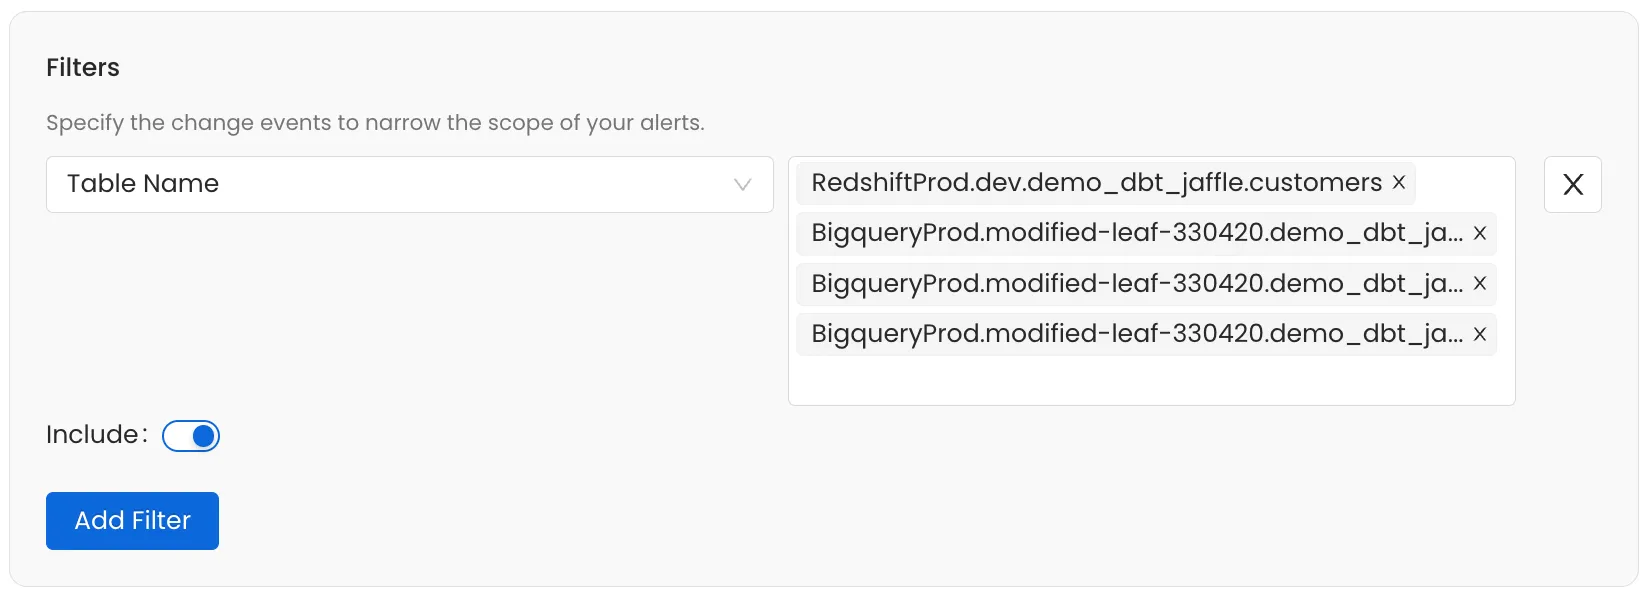
Task: Remove the first BigqueryProd table tag
Action: (1480, 233)
